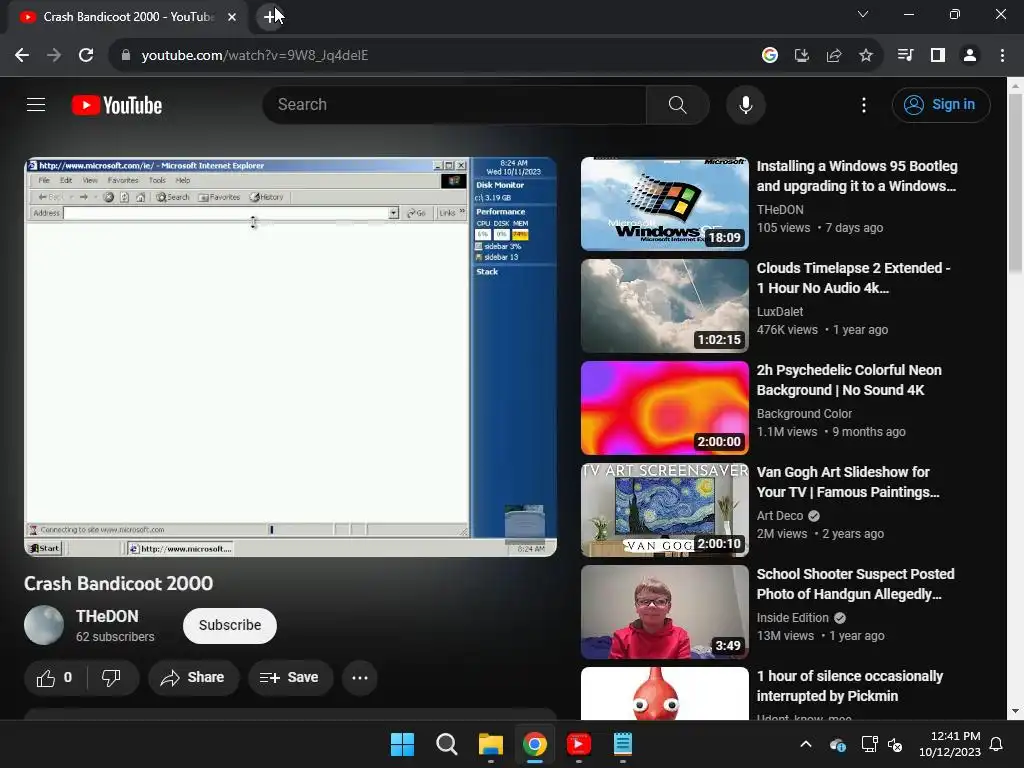Open Clouds Timelapse 2 Extended thumbnail
Viewport: 1024px width, 768px height.
pos(665,306)
